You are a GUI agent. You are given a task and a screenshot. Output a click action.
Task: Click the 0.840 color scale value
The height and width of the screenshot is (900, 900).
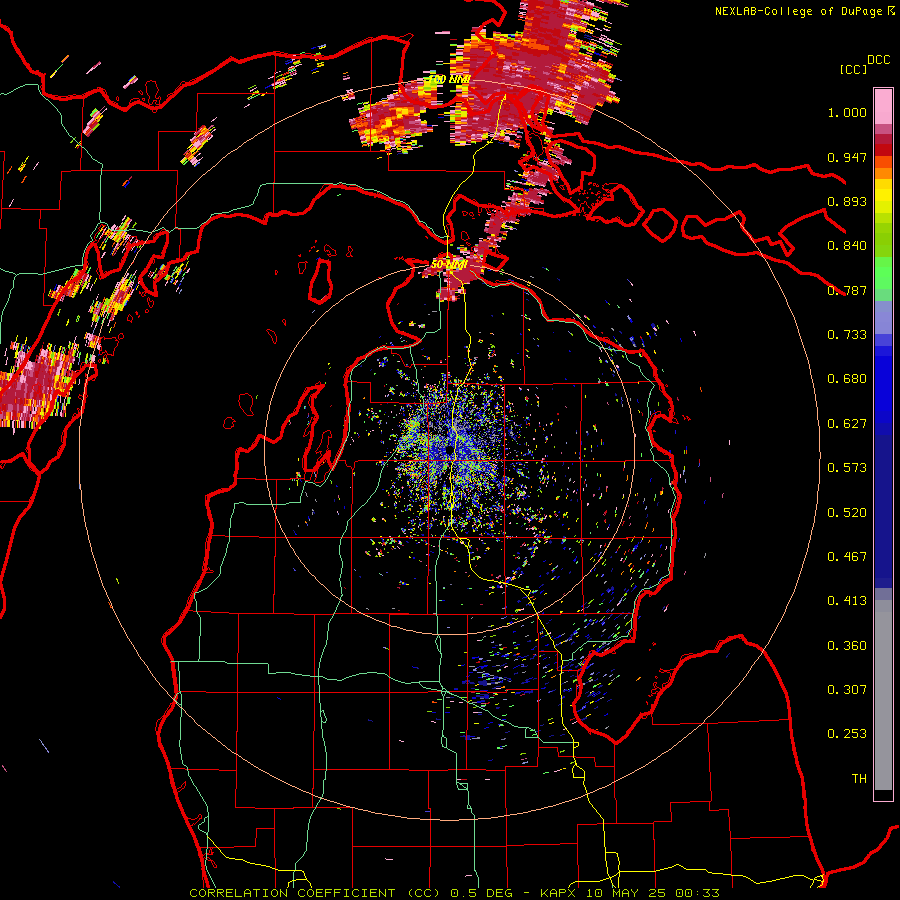pyautogui.click(x=847, y=246)
